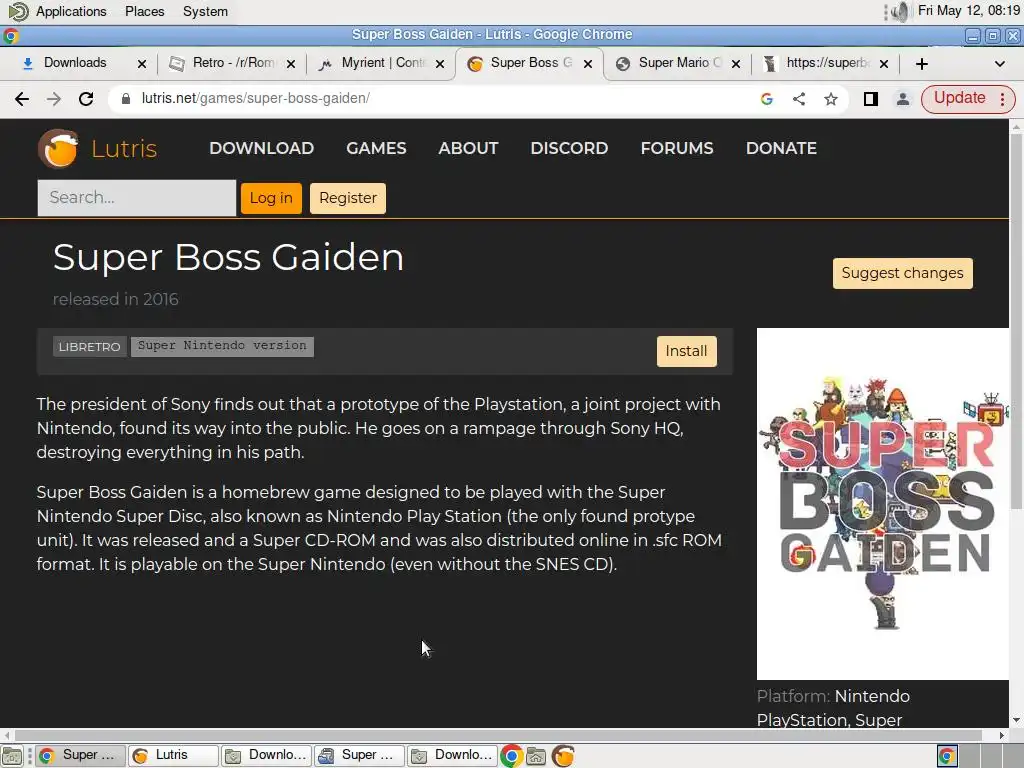Share this page via share icon
The image size is (1024, 768).
[799, 99]
